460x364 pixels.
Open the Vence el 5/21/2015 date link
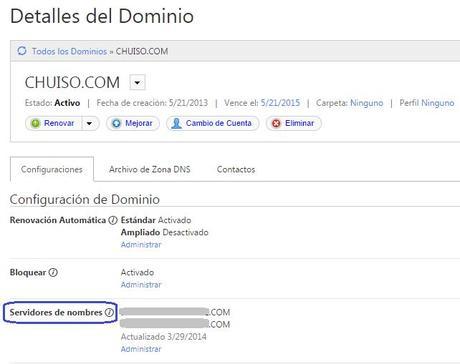pyautogui.click(x=280, y=103)
